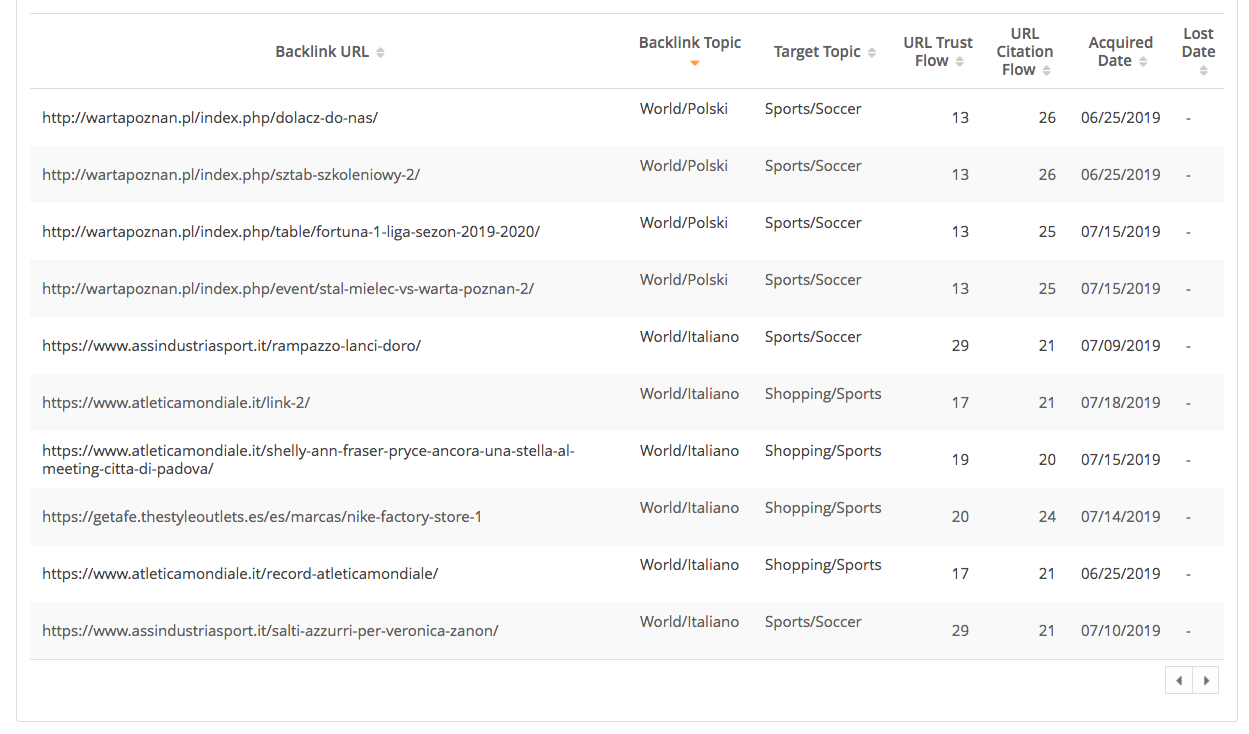Click Shopping/Sports target in link-2 row
The height and width of the screenshot is (734, 1249).
[x=823, y=393]
